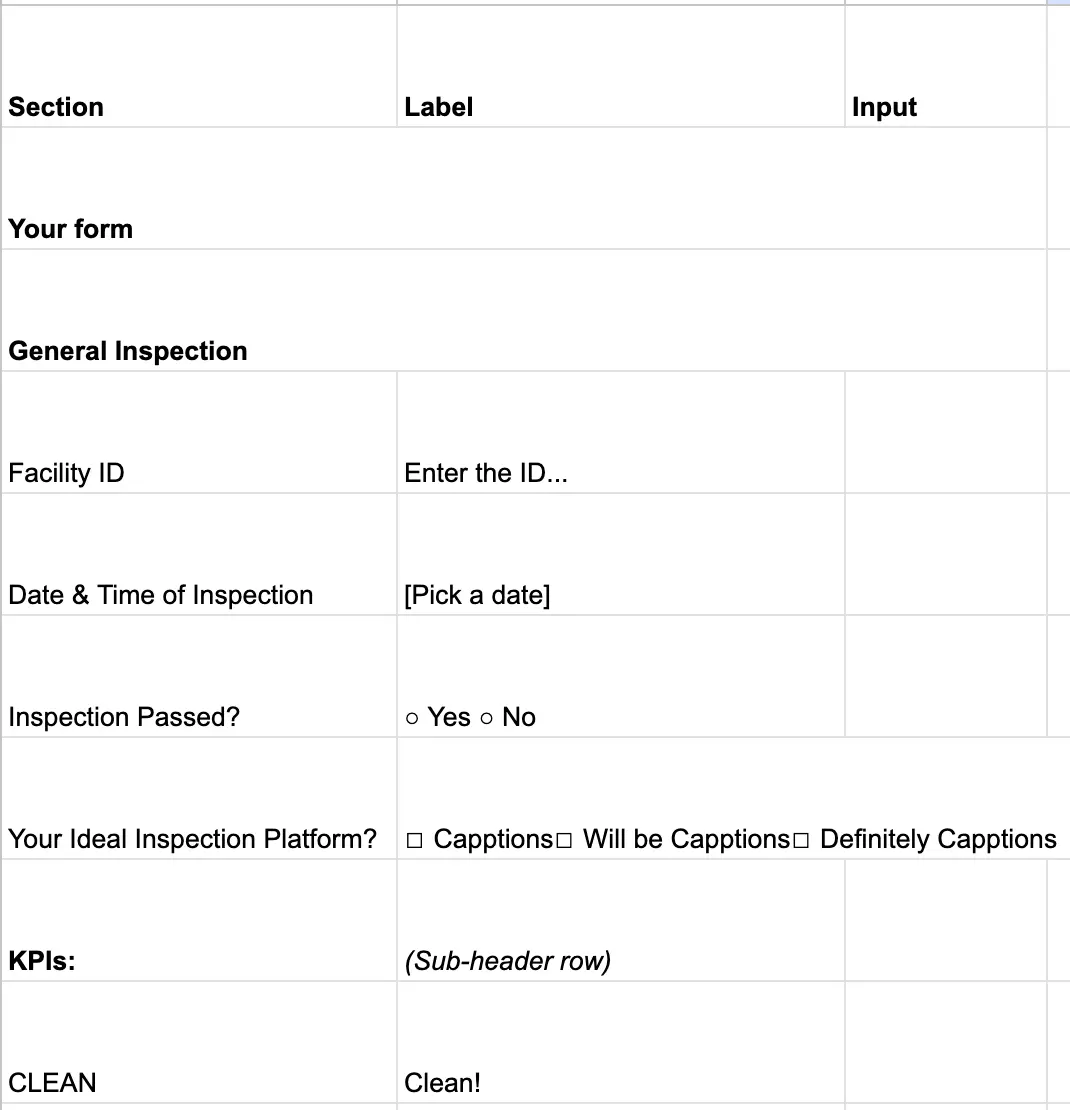Click the KPIs: sub-header cell

click(199, 920)
